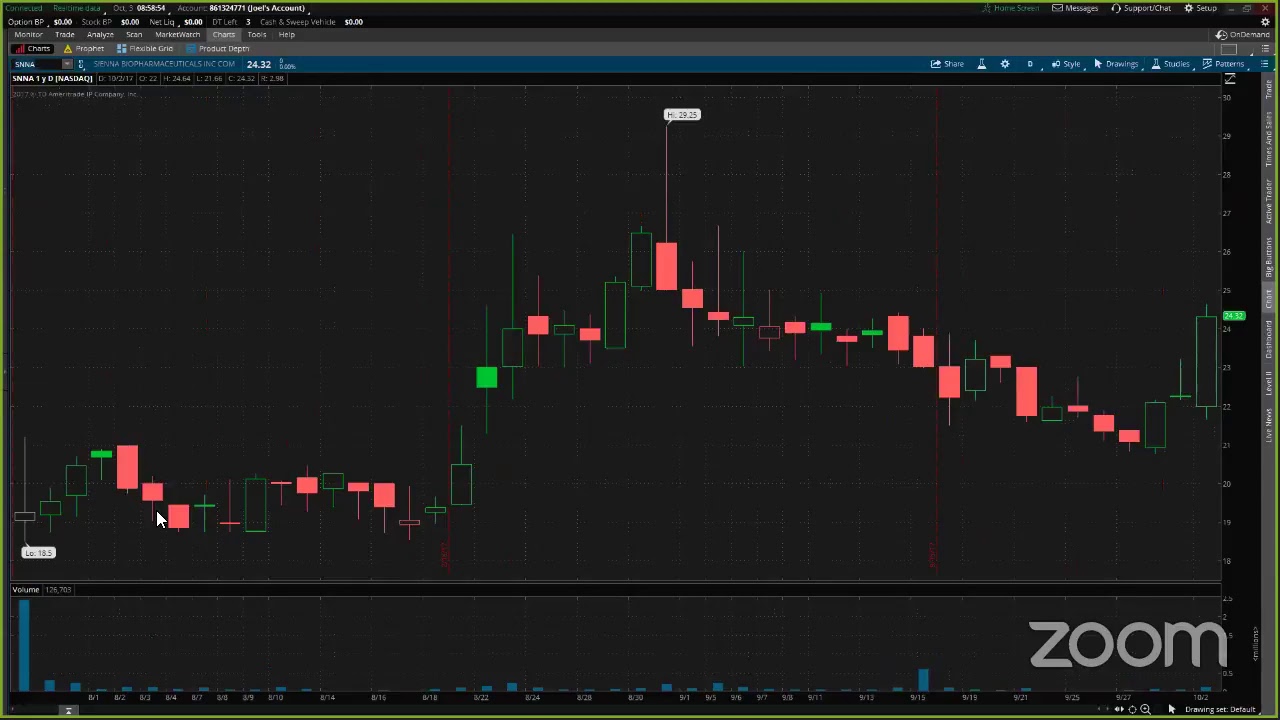1280x720 pixels.
Task: Click the symbol link chain icon
Action: click(81, 64)
